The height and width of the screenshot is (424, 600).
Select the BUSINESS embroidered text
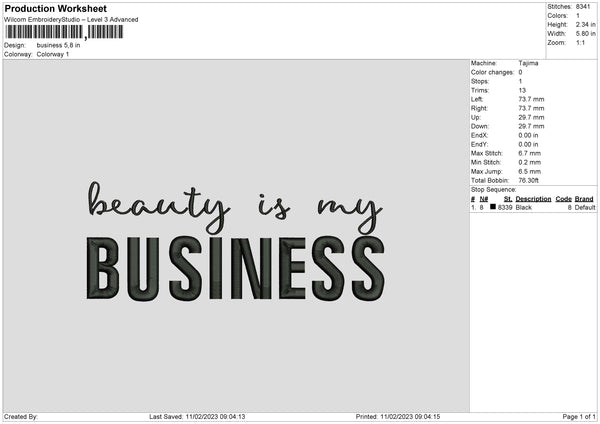[x=235, y=268]
